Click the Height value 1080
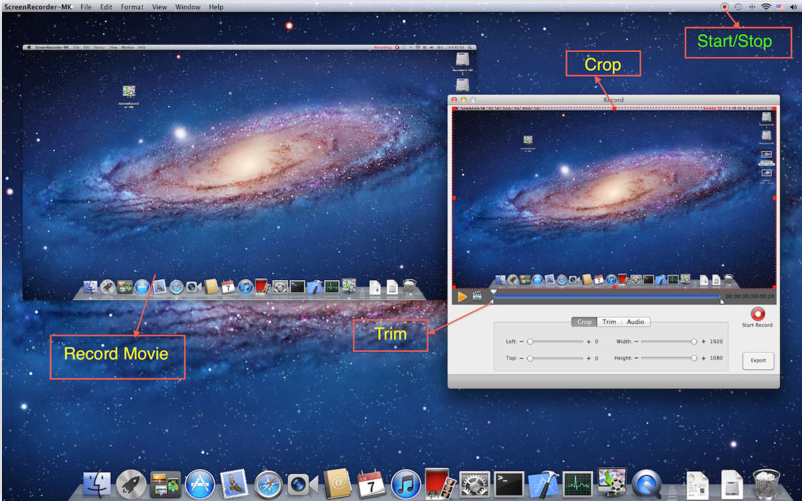 (x=716, y=358)
